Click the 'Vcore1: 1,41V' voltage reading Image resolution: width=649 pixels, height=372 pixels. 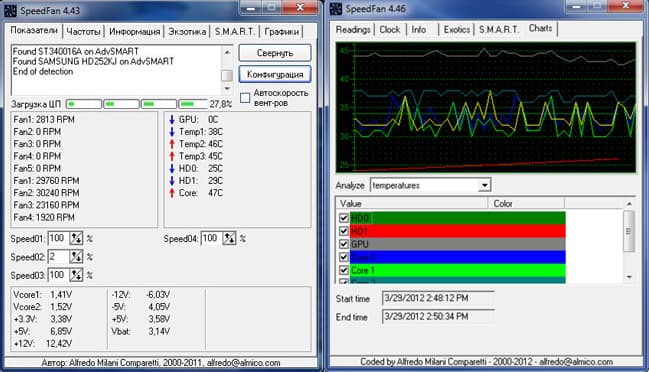(42, 295)
